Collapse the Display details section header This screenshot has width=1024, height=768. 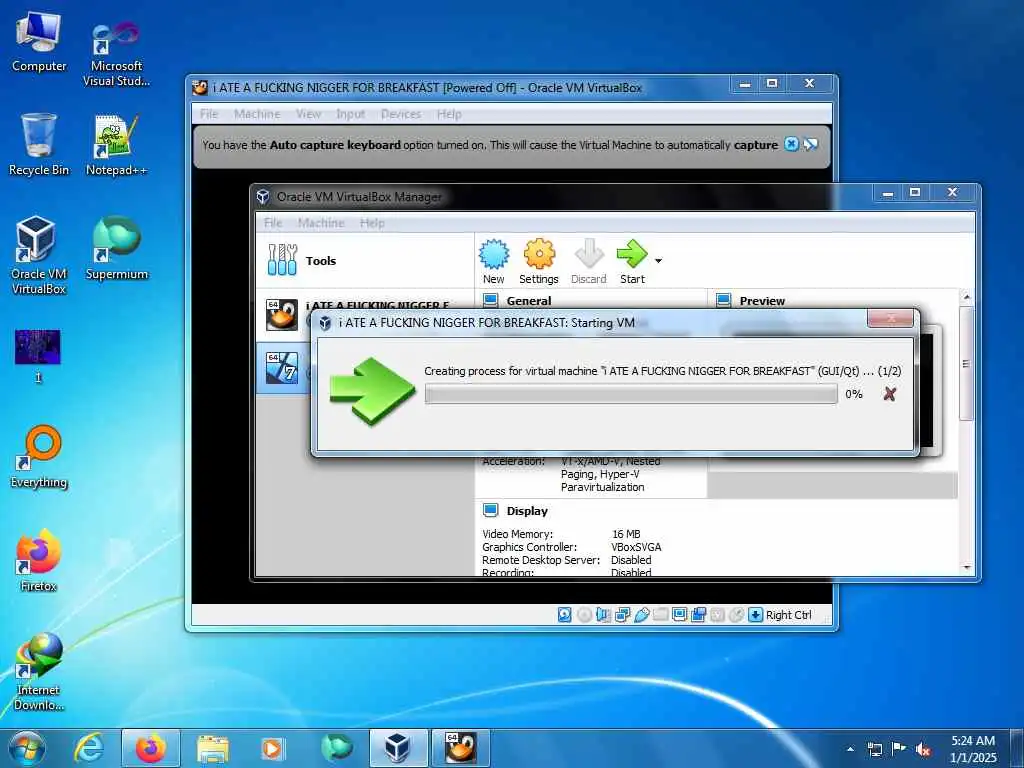coord(526,511)
